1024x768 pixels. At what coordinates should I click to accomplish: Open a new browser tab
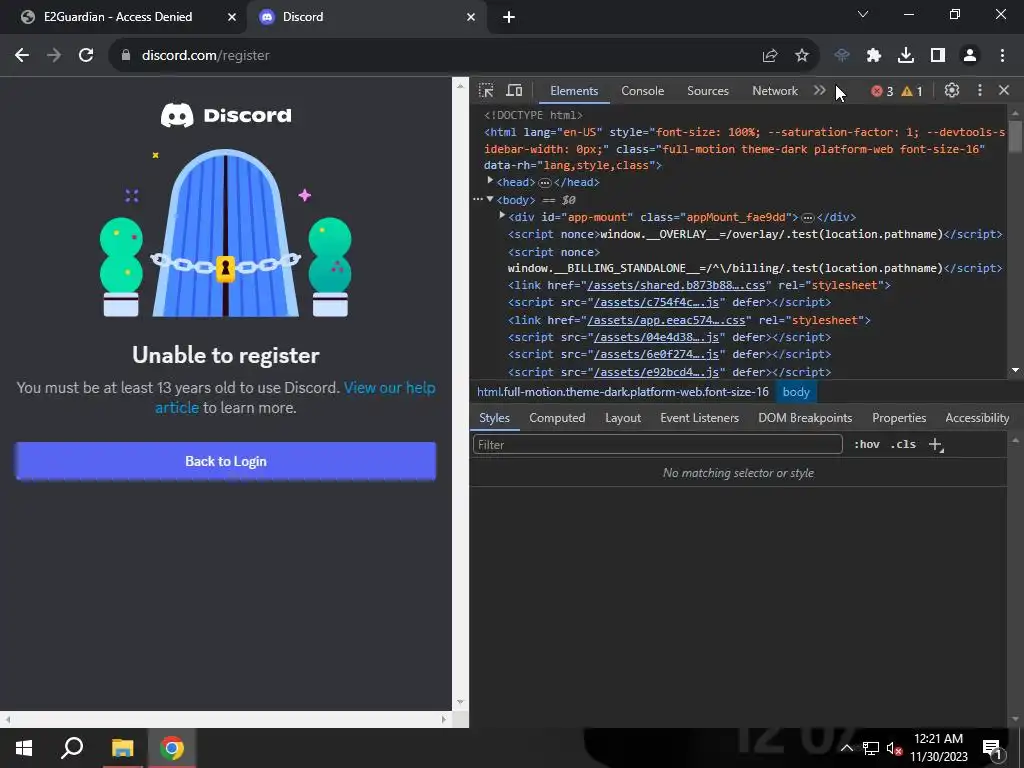(509, 17)
